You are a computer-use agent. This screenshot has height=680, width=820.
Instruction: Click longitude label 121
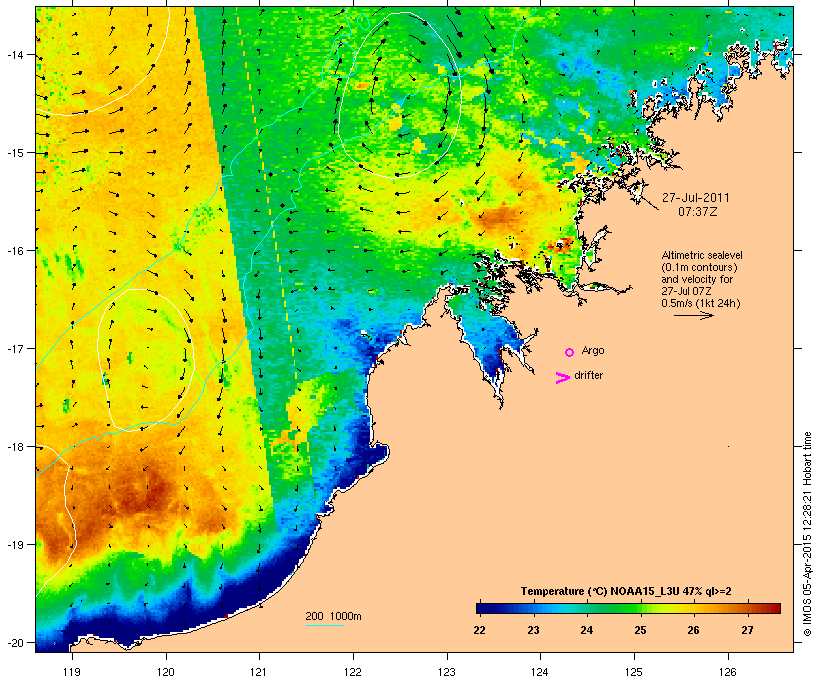[x=259, y=672]
